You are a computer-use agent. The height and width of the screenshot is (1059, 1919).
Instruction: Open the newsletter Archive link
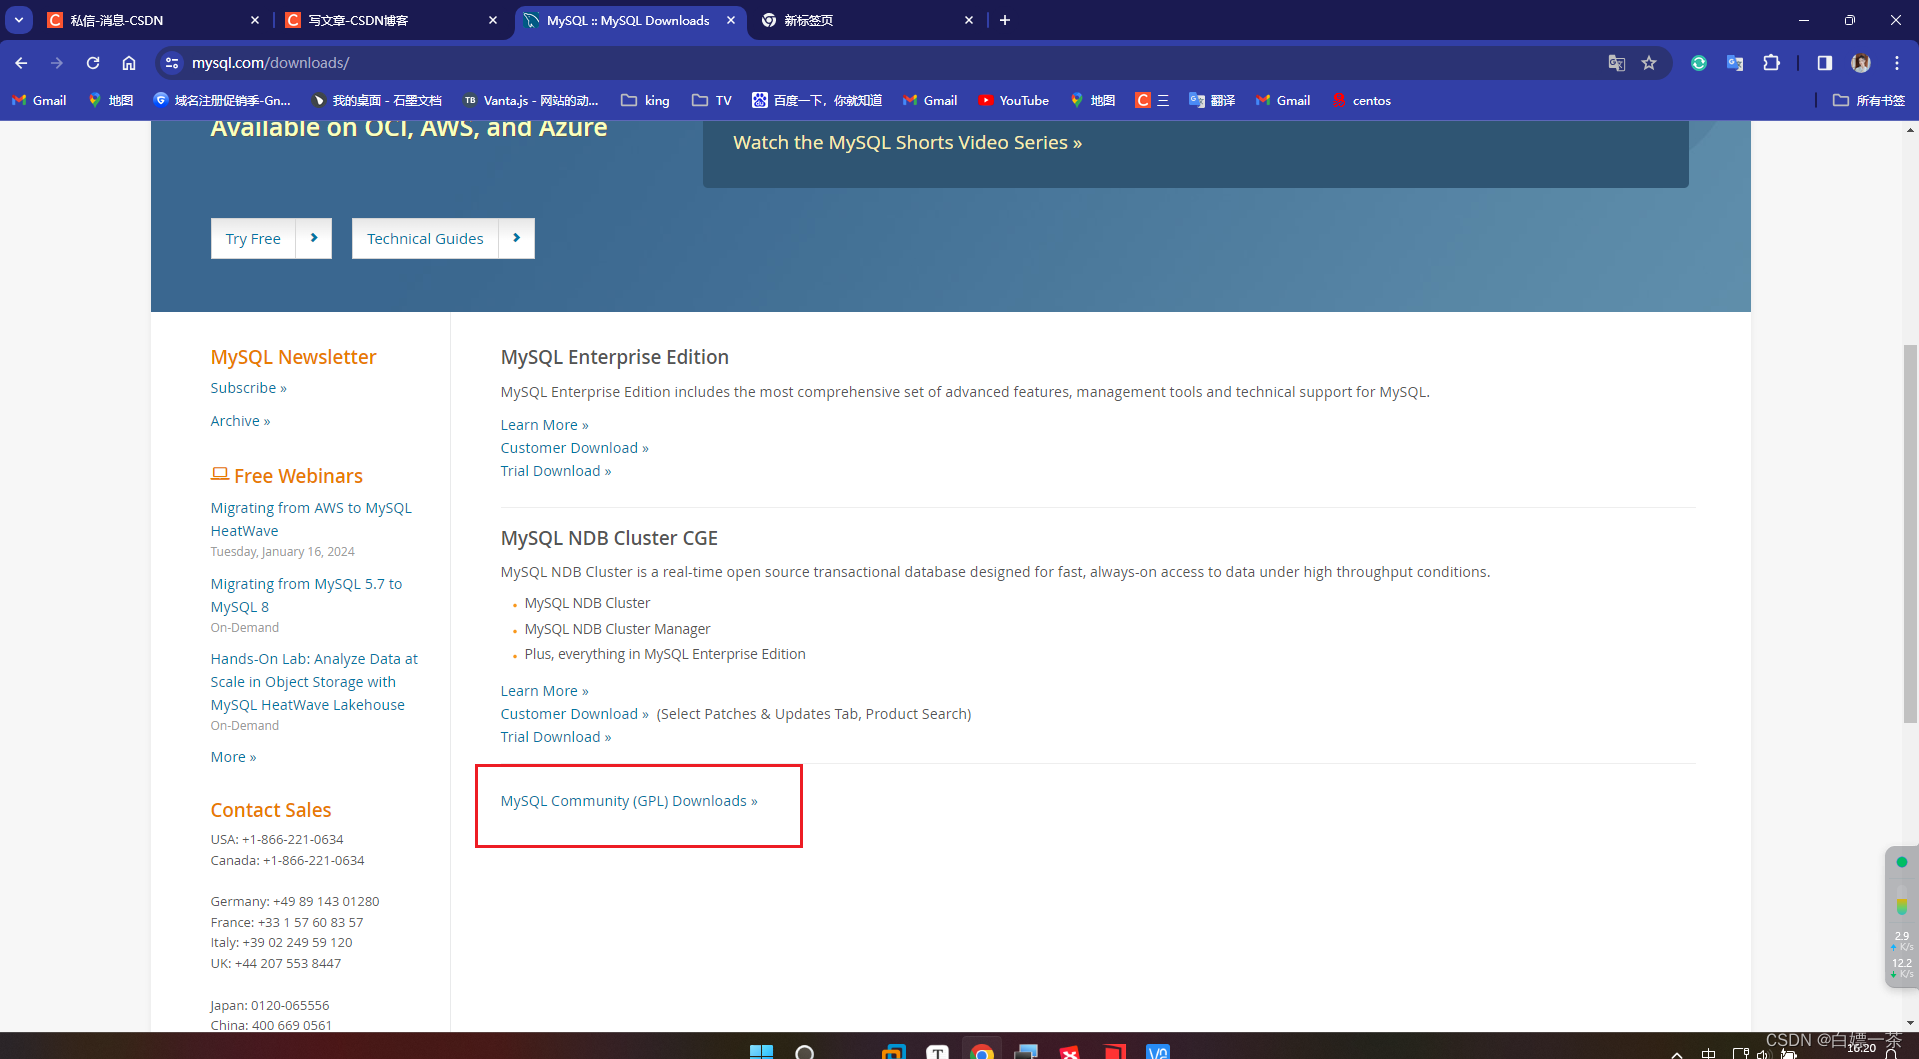(x=240, y=421)
